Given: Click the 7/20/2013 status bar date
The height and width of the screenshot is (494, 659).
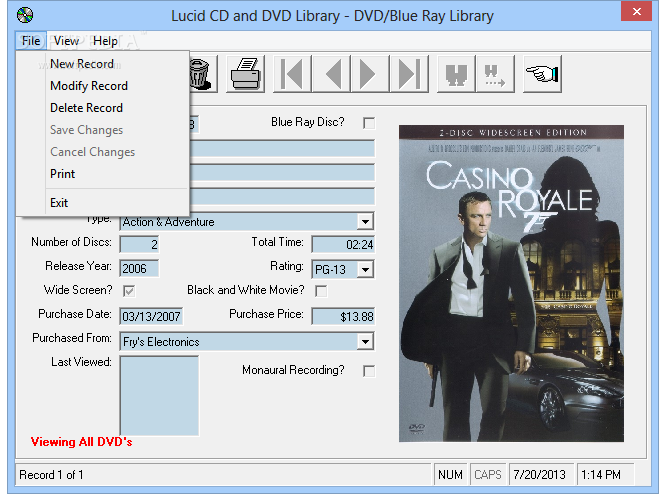Looking at the screenshot, I should [539, 475].
